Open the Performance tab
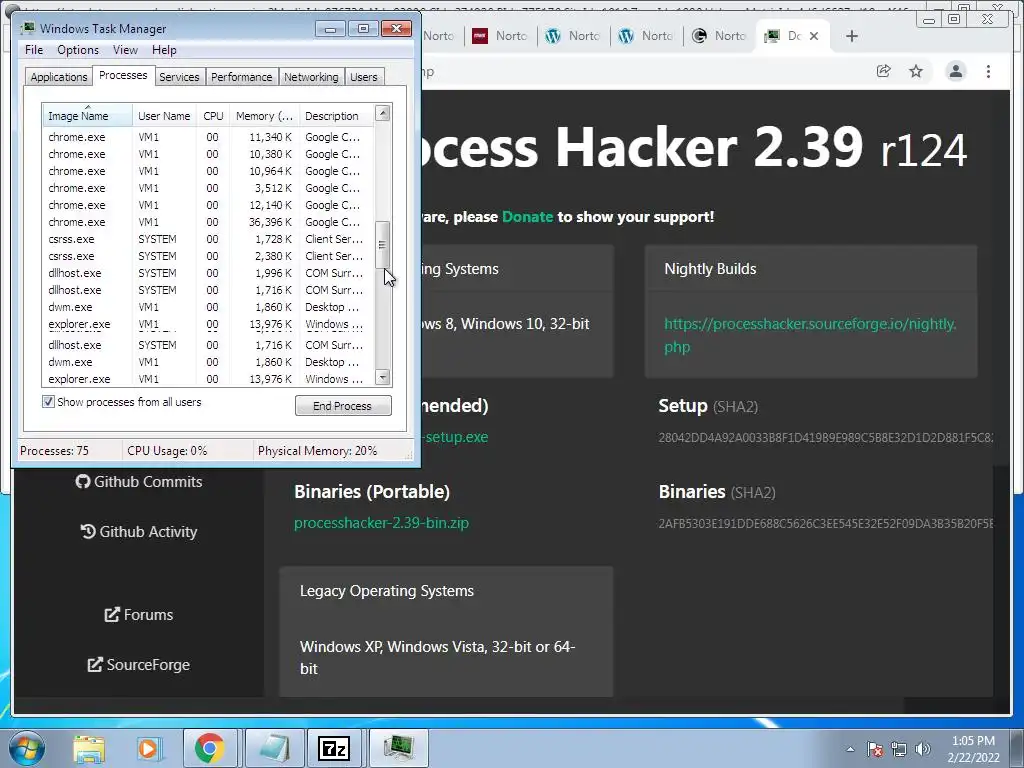Screen dimensions: 1024x768 [x=242, y=77]
